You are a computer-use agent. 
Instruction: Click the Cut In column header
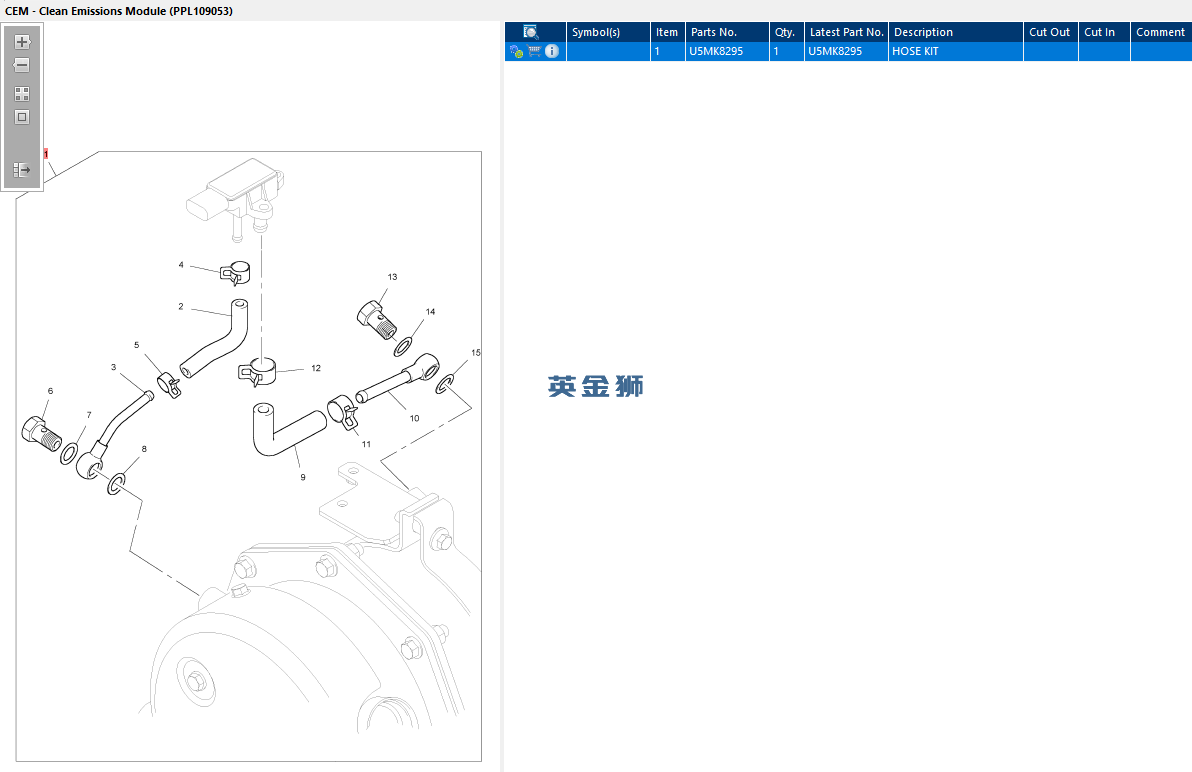[x=1104, y=32]
